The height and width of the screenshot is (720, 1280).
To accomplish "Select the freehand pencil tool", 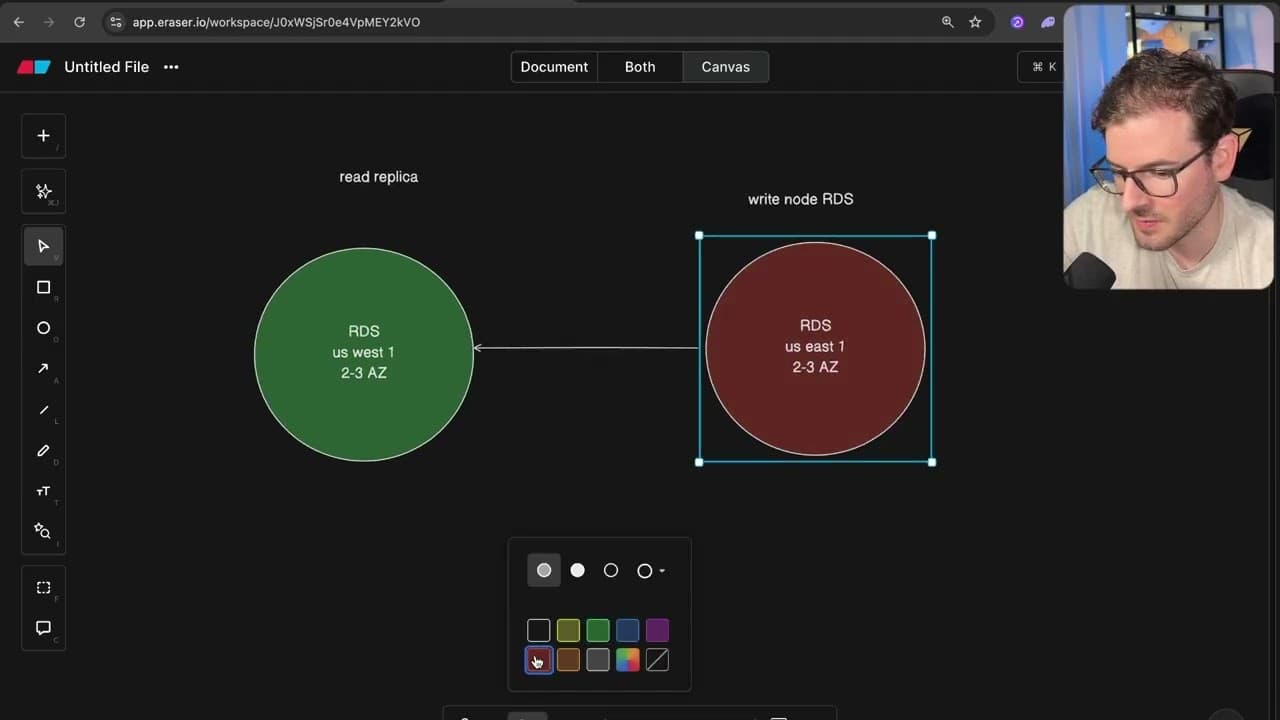I will click(43, 450).
